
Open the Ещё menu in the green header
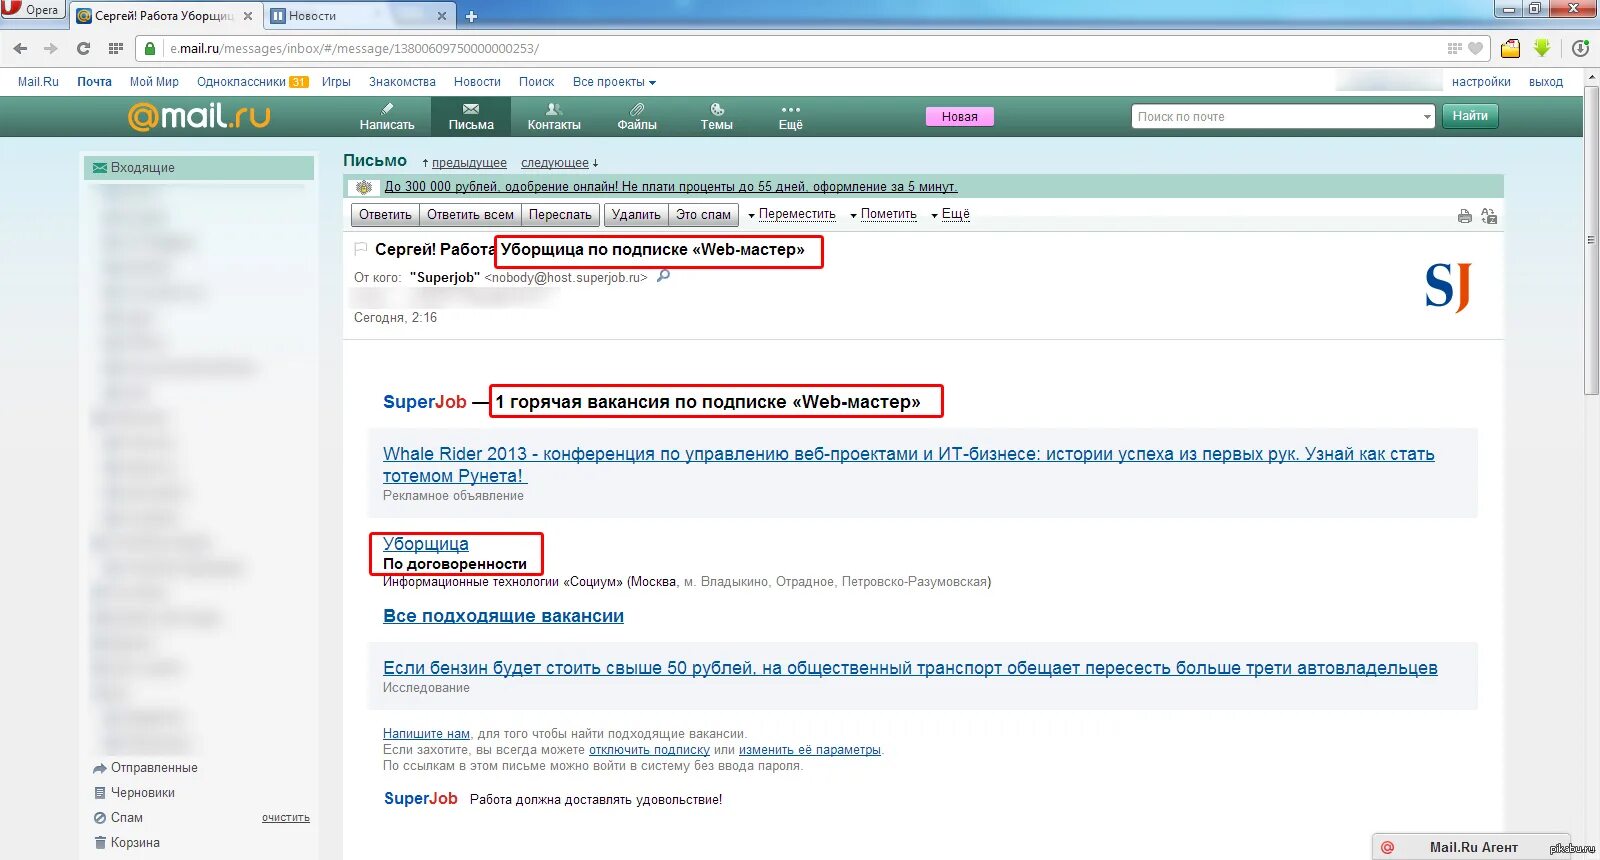pos(791,117)
